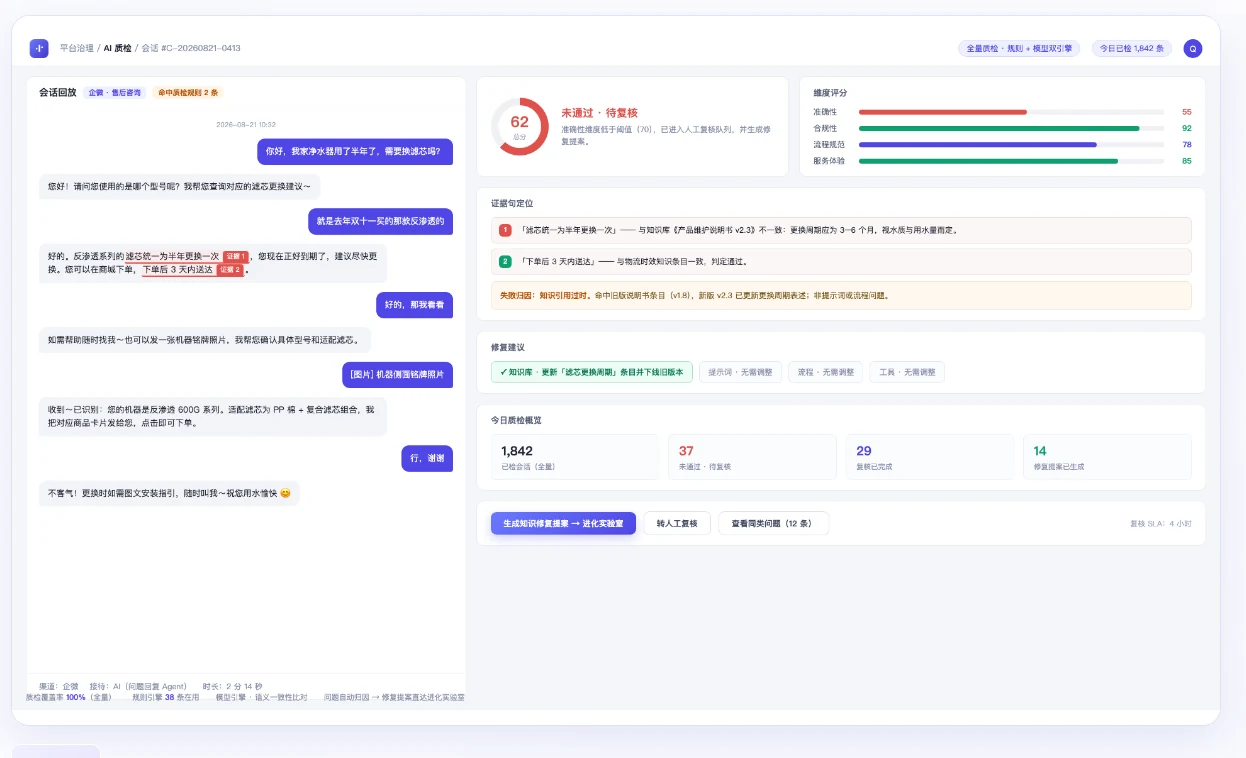Click the 企微 · 售后咨询 tag
The height and width of the screenshot is (758, 1246).
pos(114,93)
